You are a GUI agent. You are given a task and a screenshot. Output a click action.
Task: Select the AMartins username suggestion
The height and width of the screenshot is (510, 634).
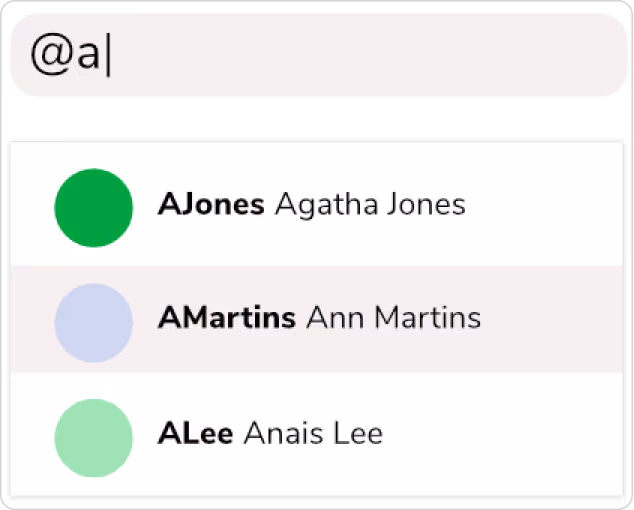coord(227,319)
